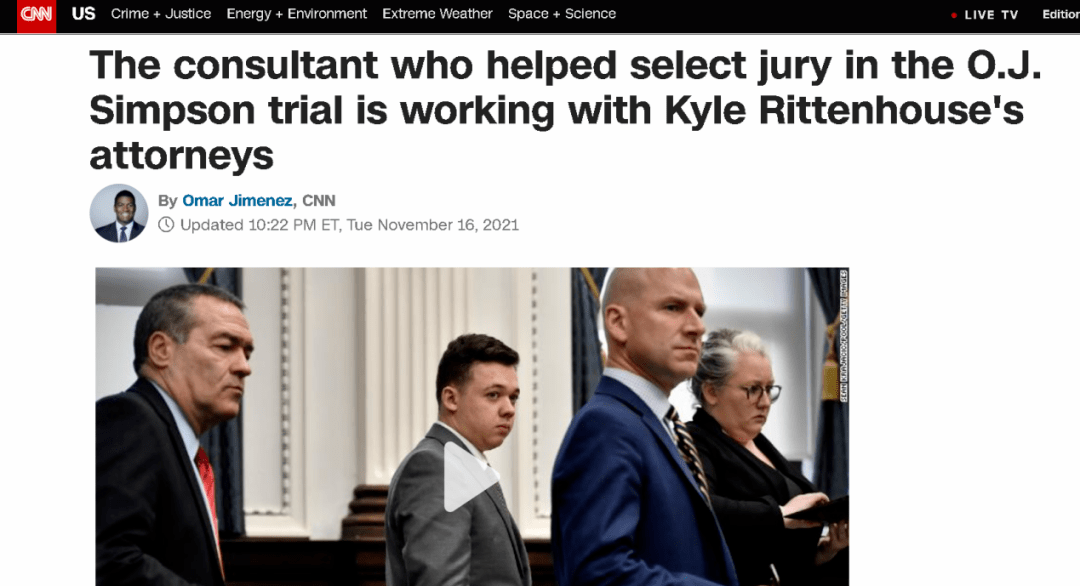Click the author's profile photo

tap(118, 213)
